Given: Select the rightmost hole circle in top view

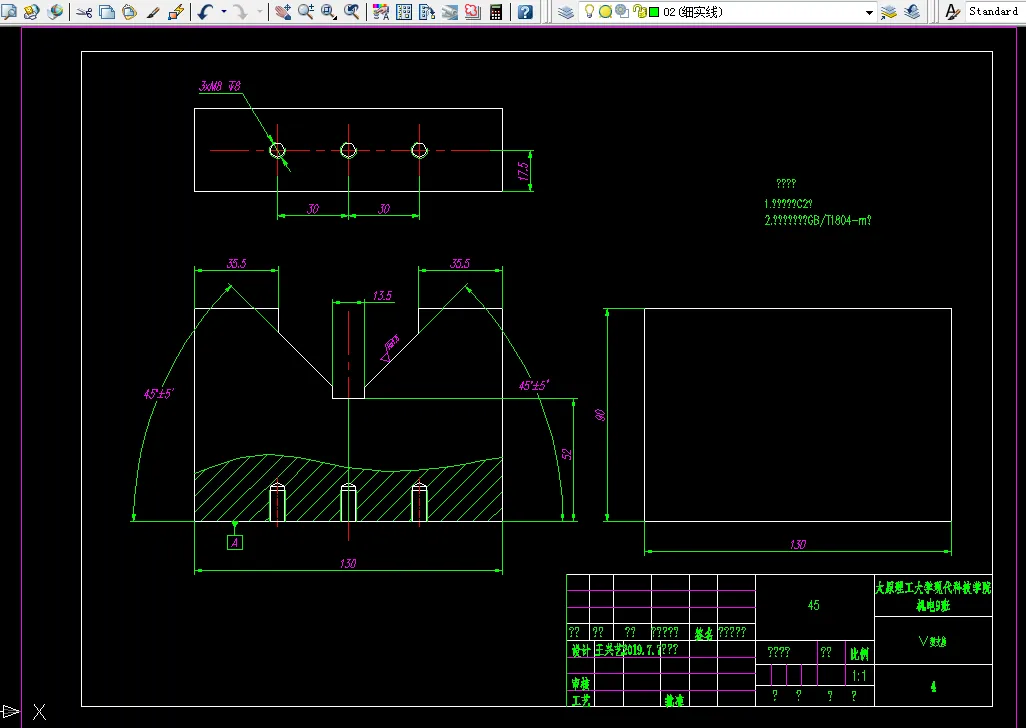Looking at the screenshot, I should click(x=419, y=150).
